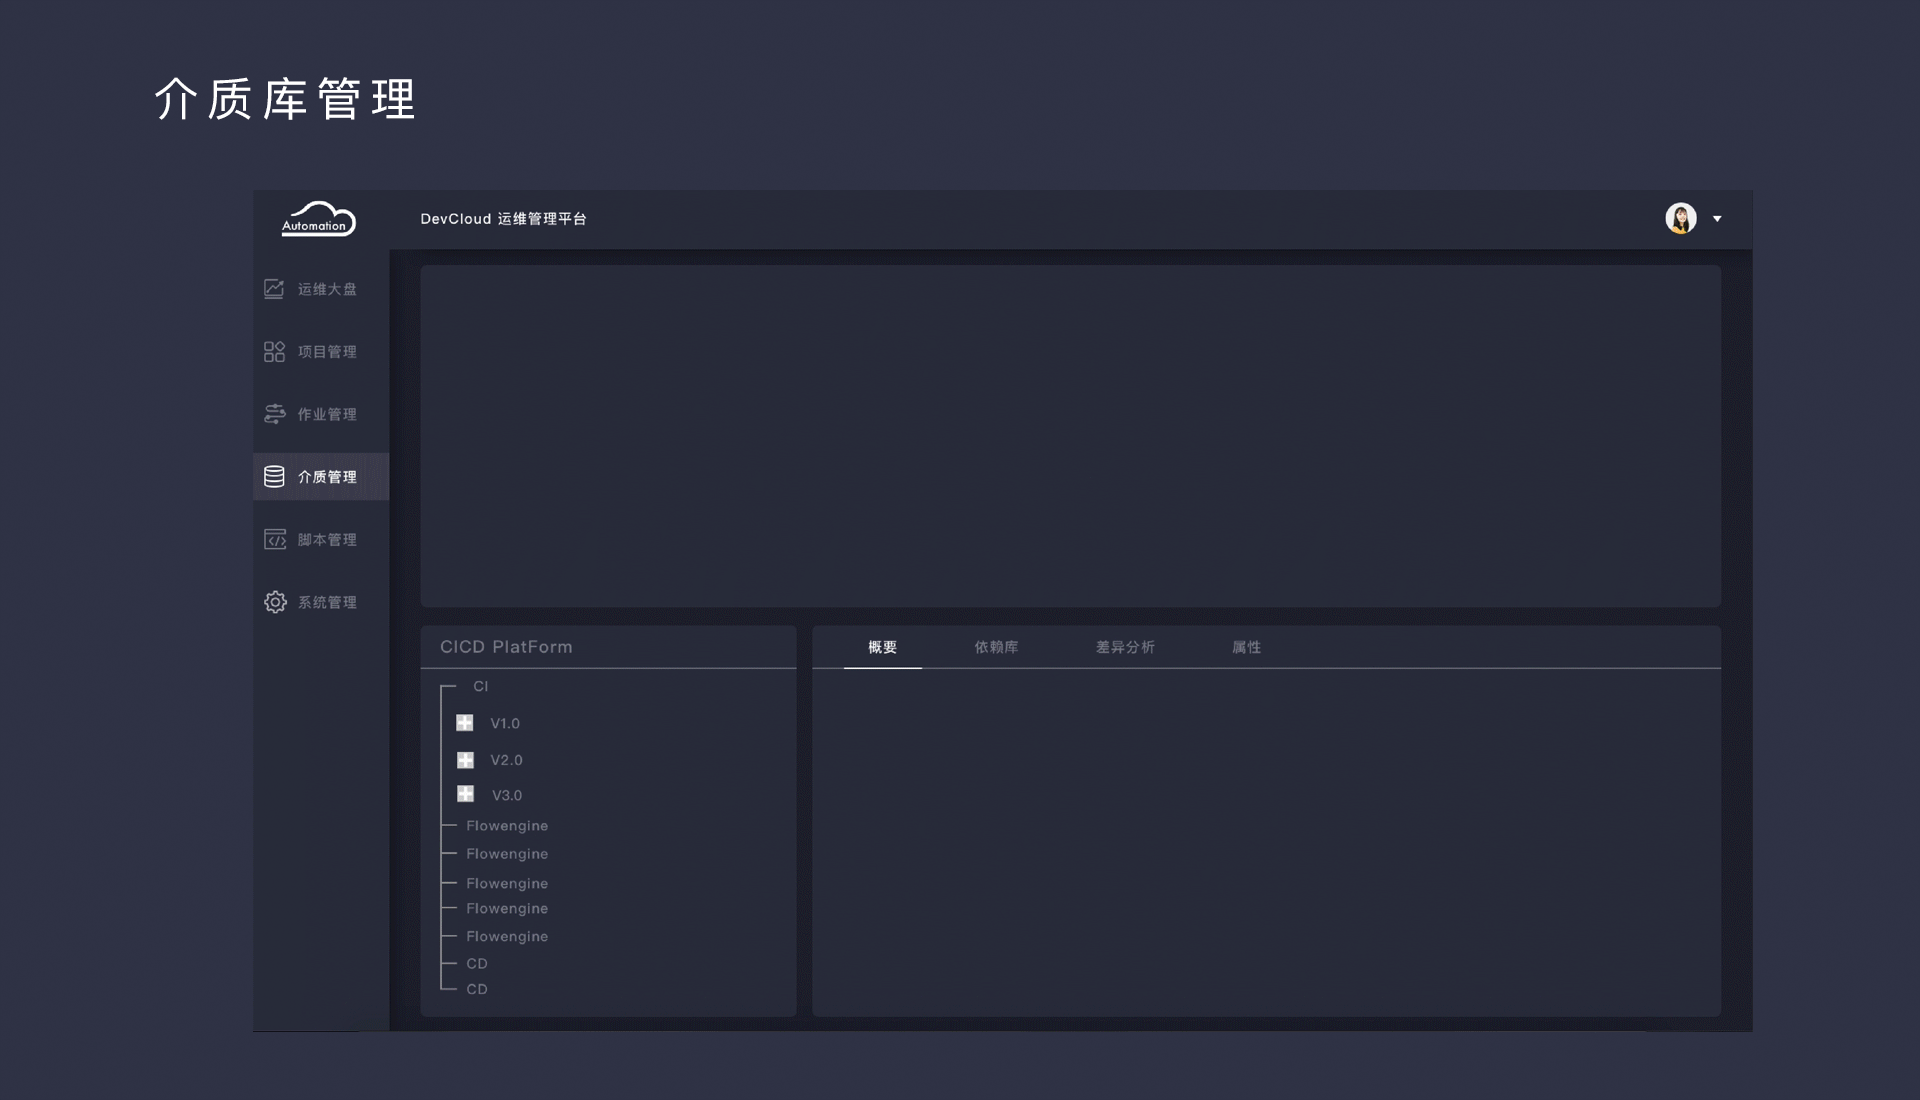Click the user avatar picture
This screenshot has width=1920, height=1100.
(1680, 218)
